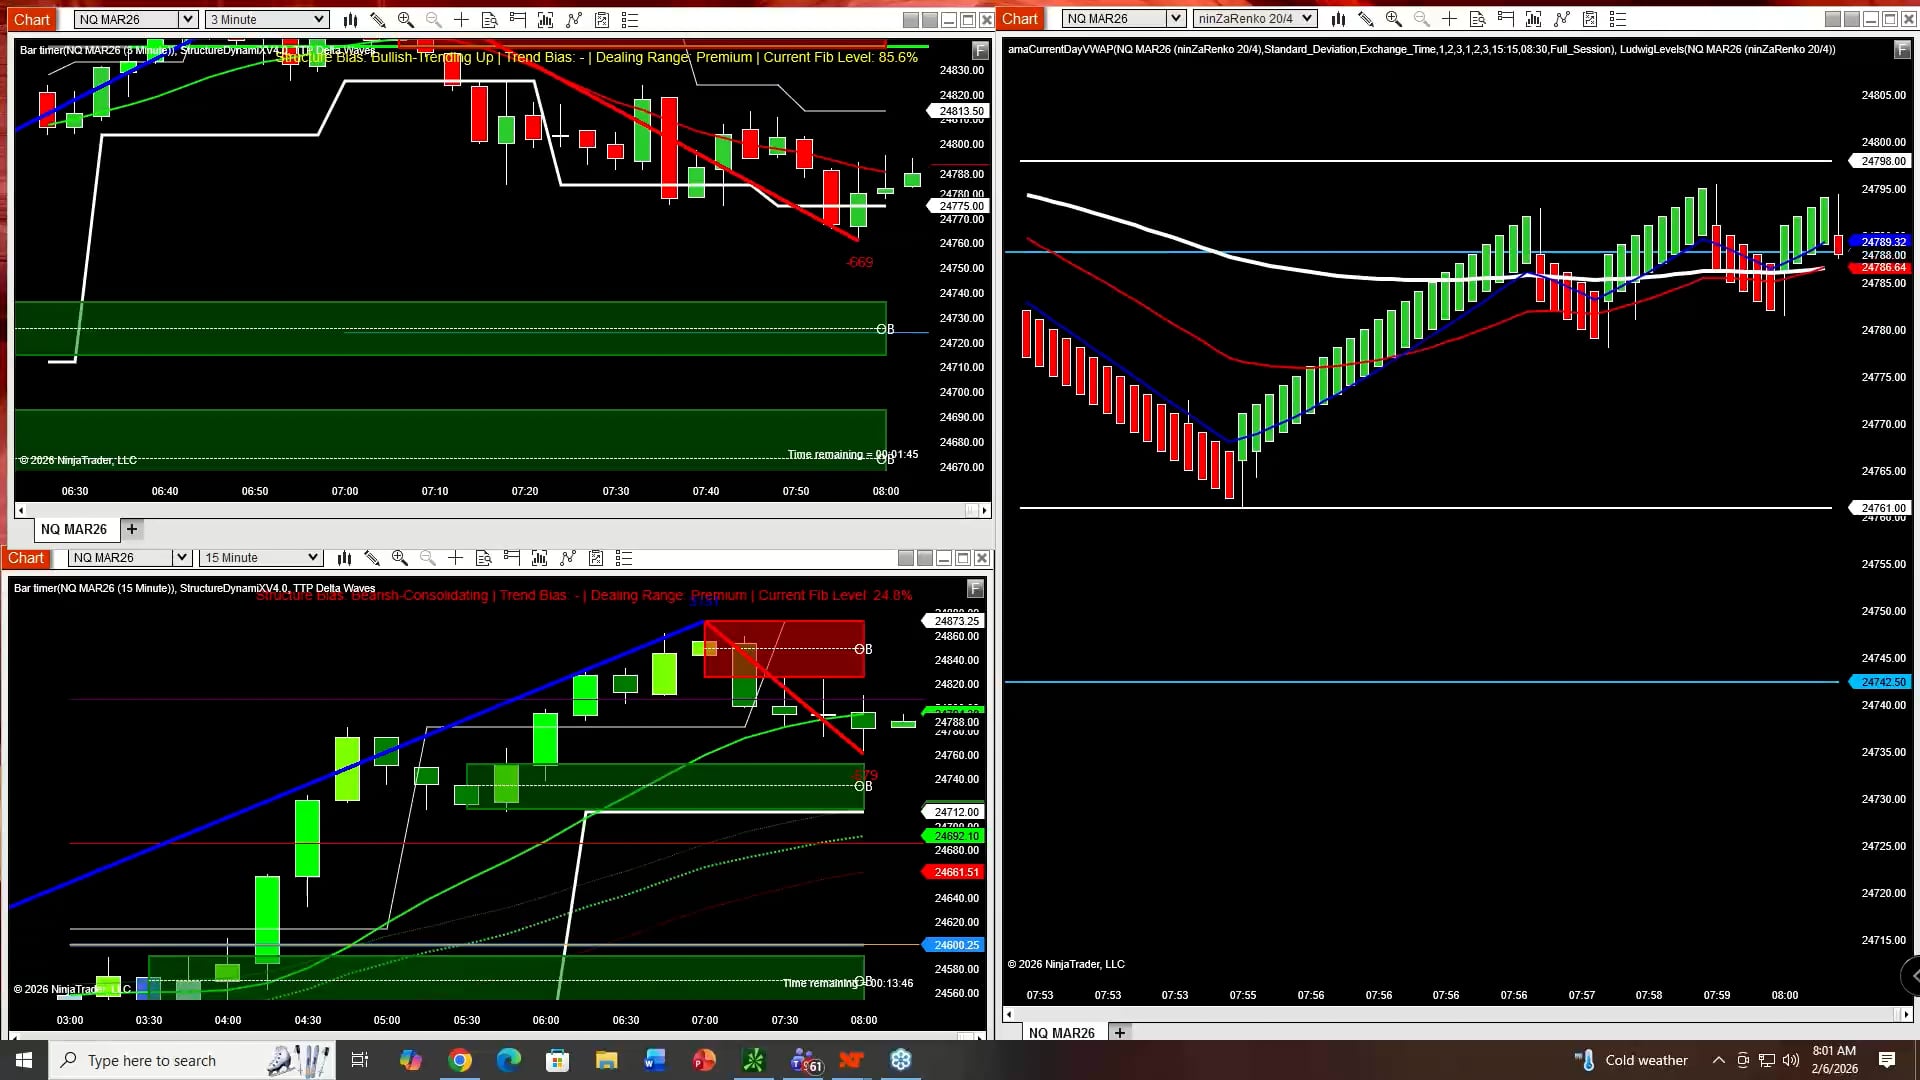The width and height of the screenshot is (1920, 1080).
Task: Toggle fixed scale F button on 3 Minute chart
Action: point(980,50)
